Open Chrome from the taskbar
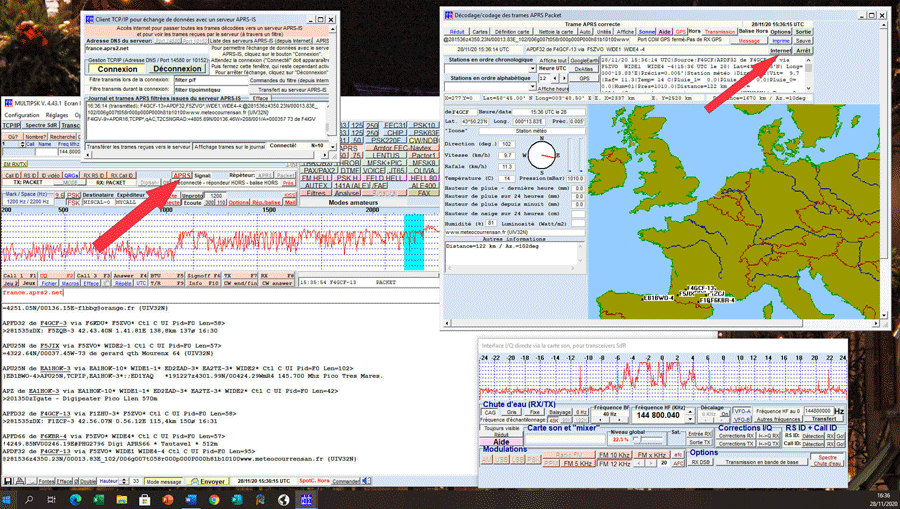 [x=214, y=500]
